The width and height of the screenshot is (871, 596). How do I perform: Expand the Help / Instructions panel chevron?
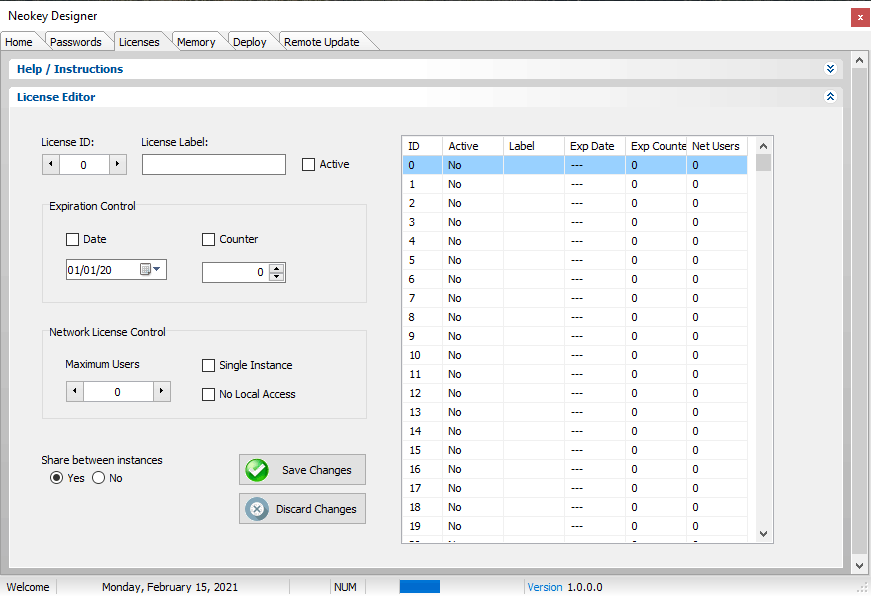click(x=830, y=69)
